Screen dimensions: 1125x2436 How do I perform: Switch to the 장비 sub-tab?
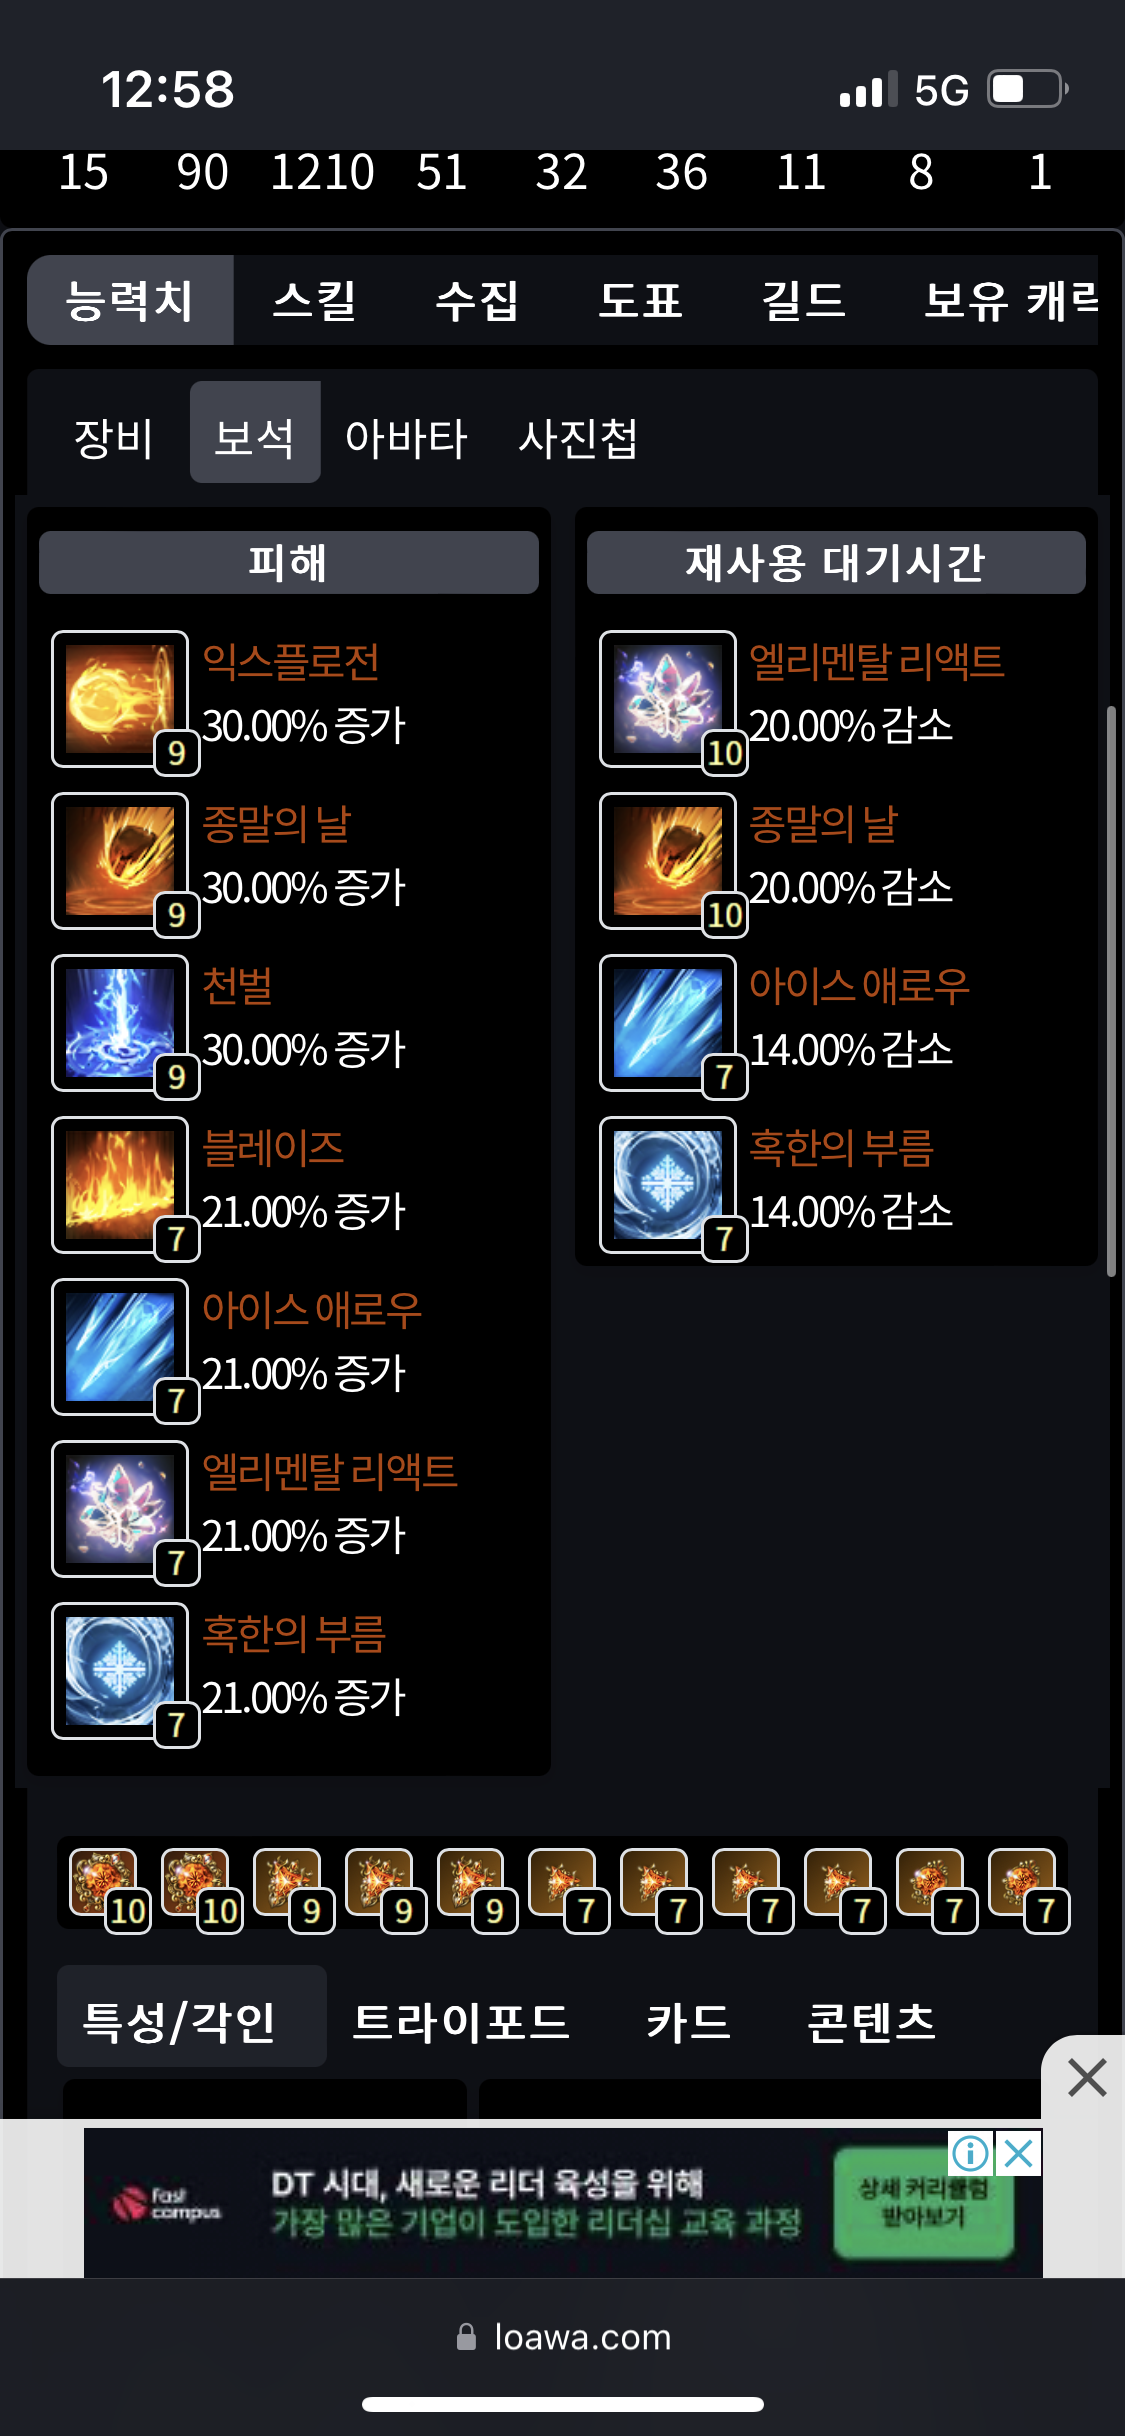(x=113, y=437)
